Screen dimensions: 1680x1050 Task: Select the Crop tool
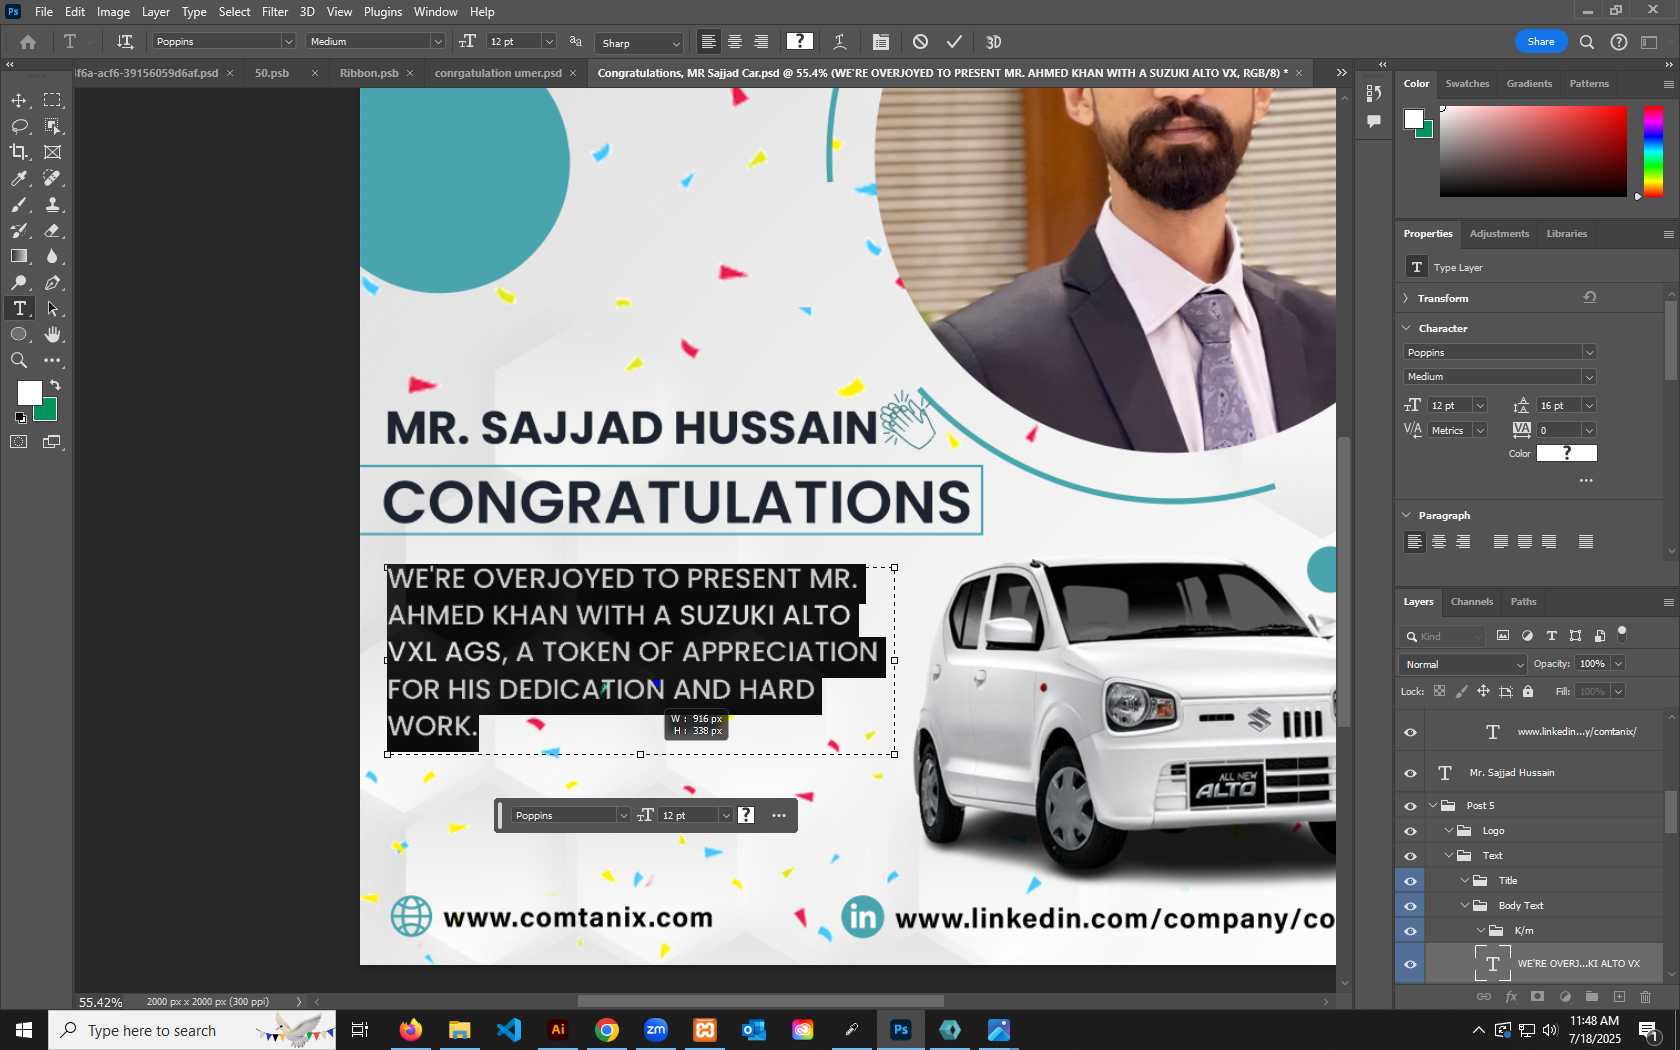(x=19, y=152)
